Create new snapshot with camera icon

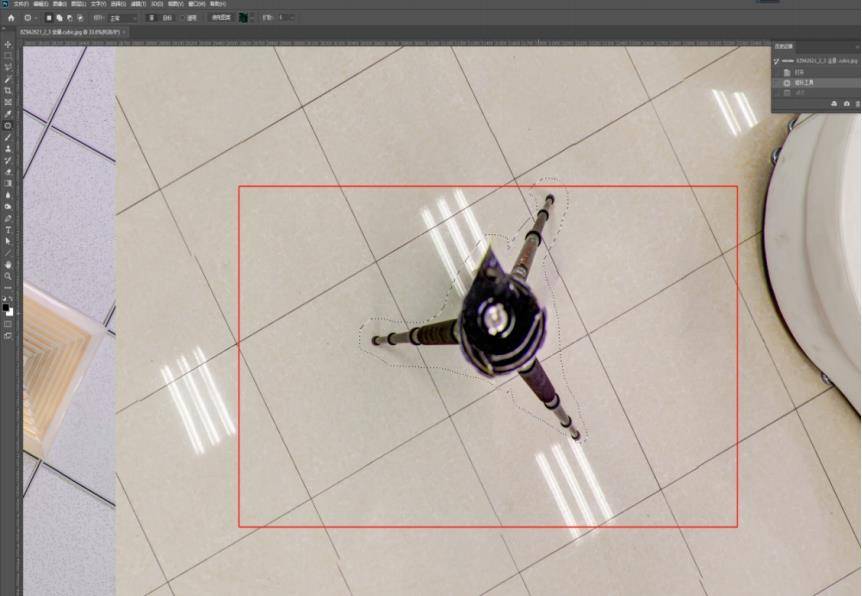coord(846,103)
